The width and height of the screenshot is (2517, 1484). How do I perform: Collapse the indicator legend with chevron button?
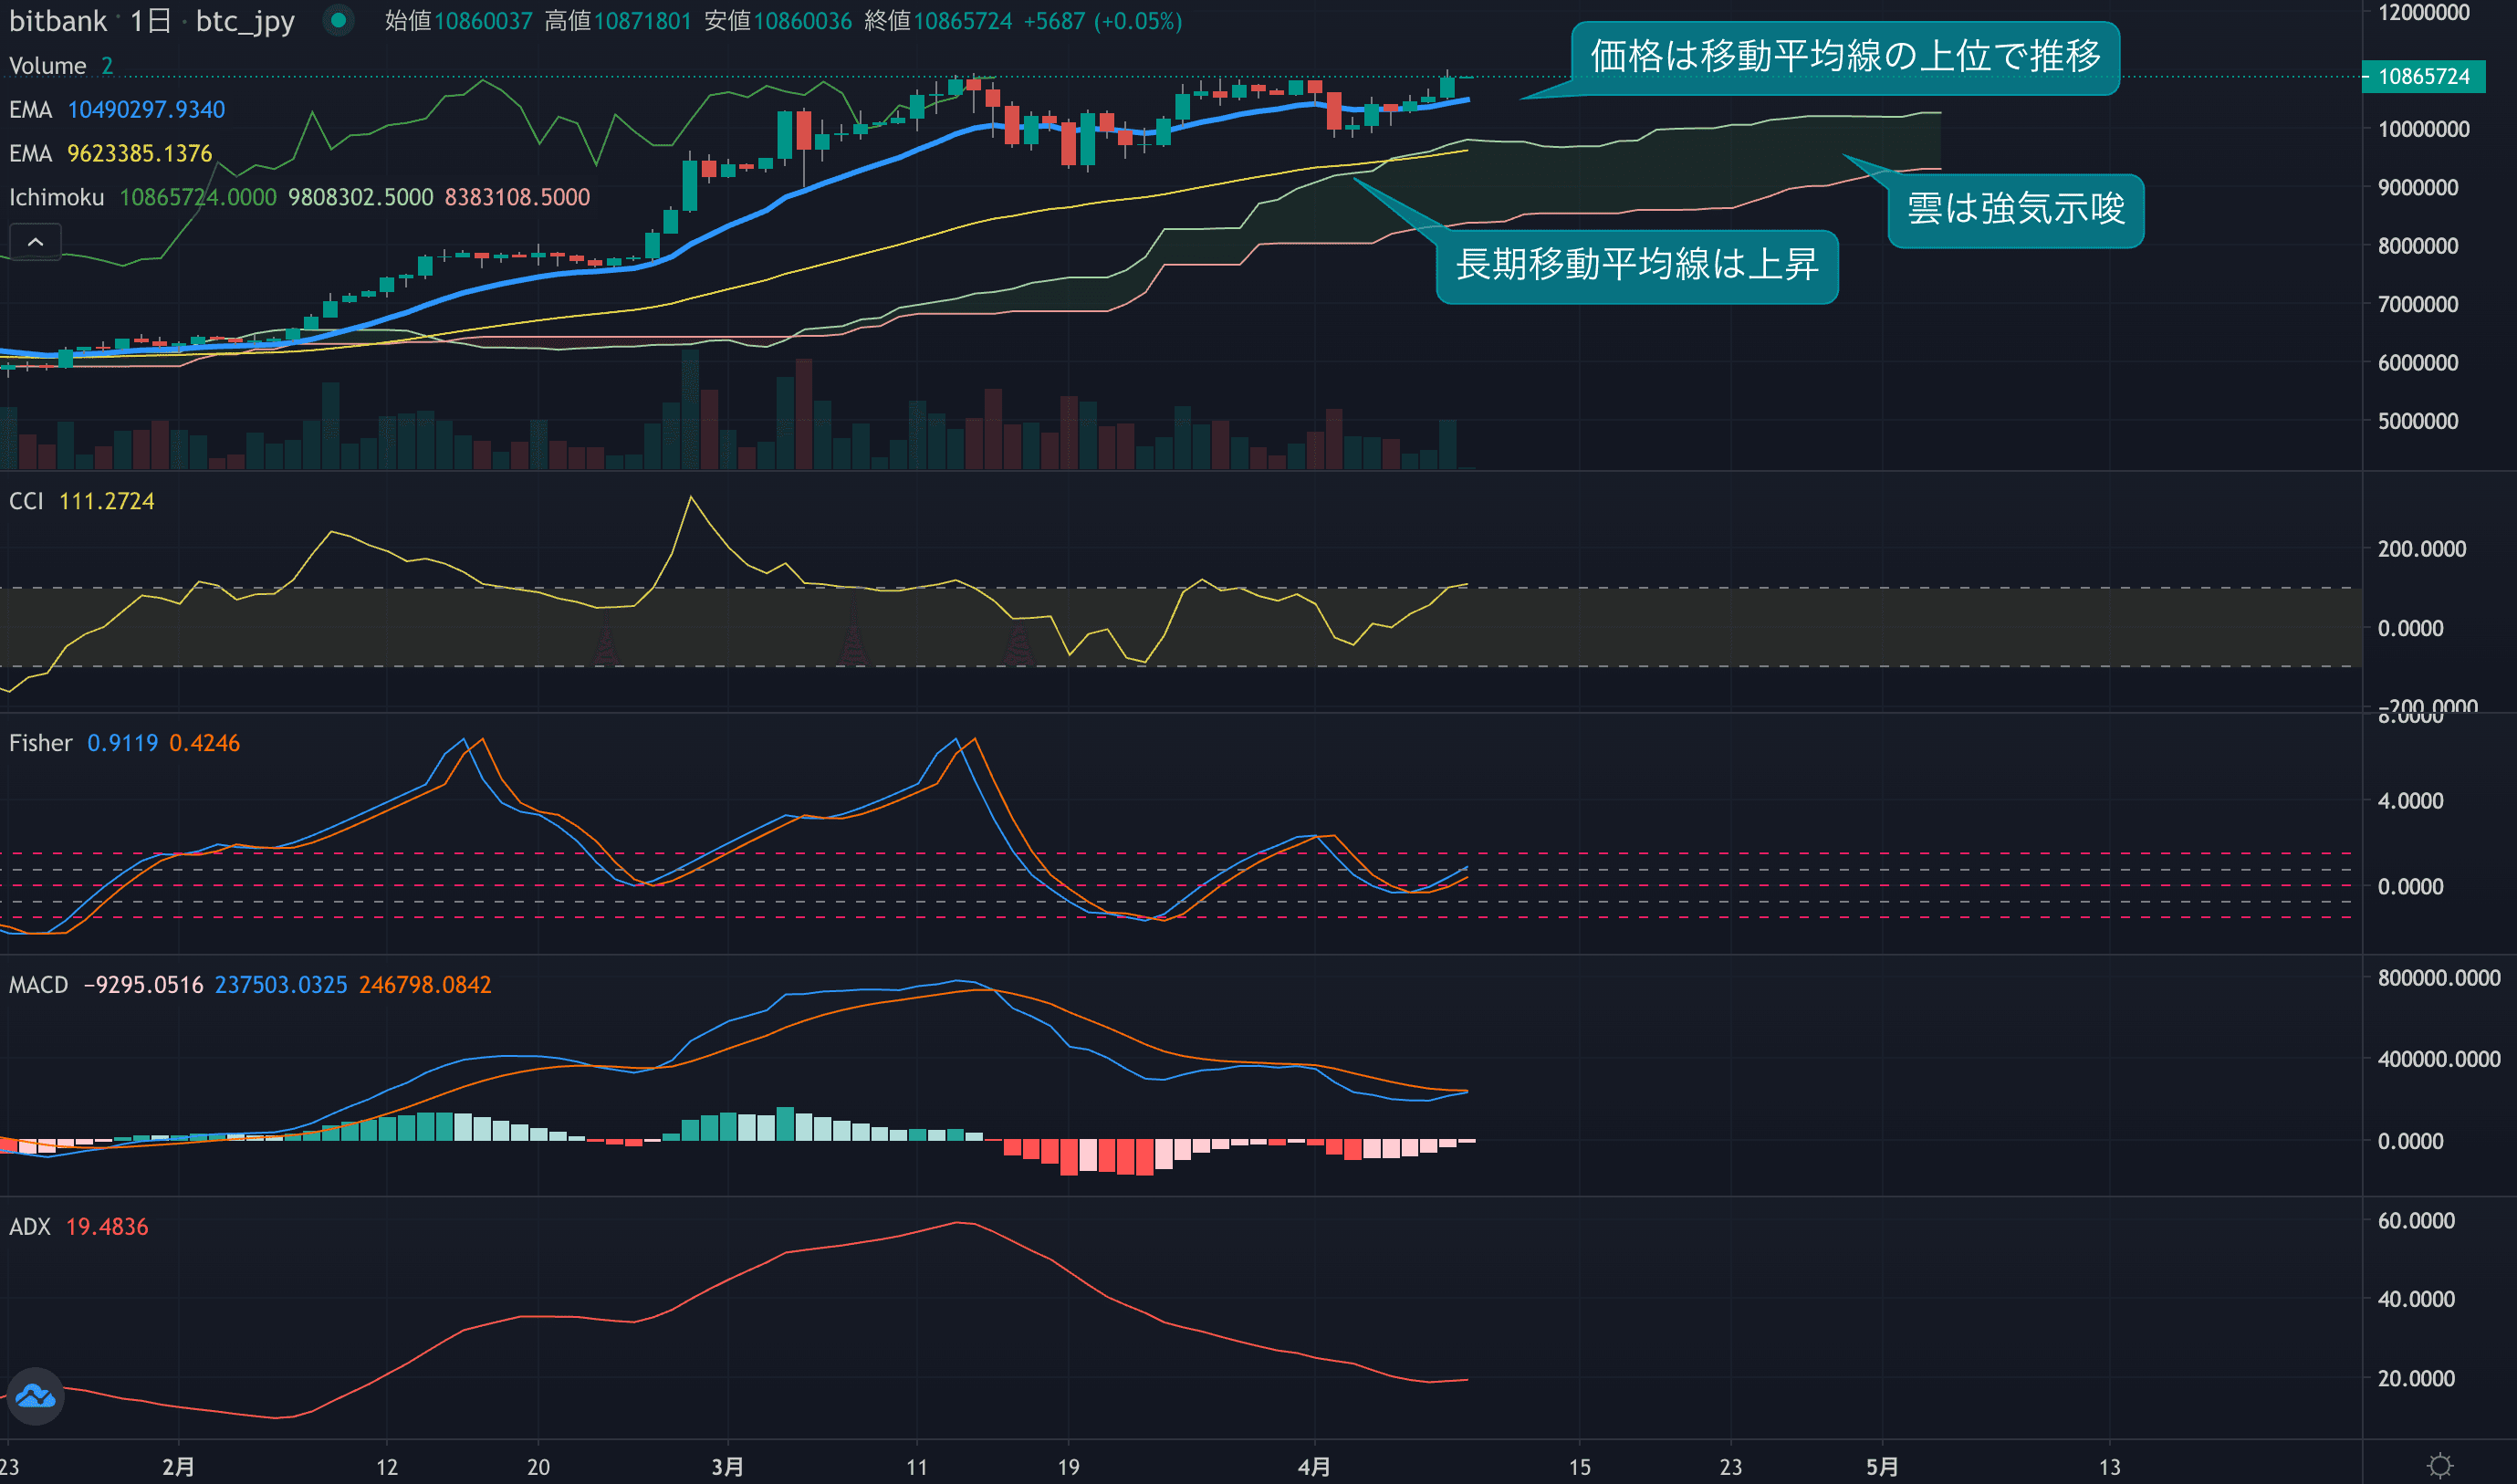click(x=35, y=242)
